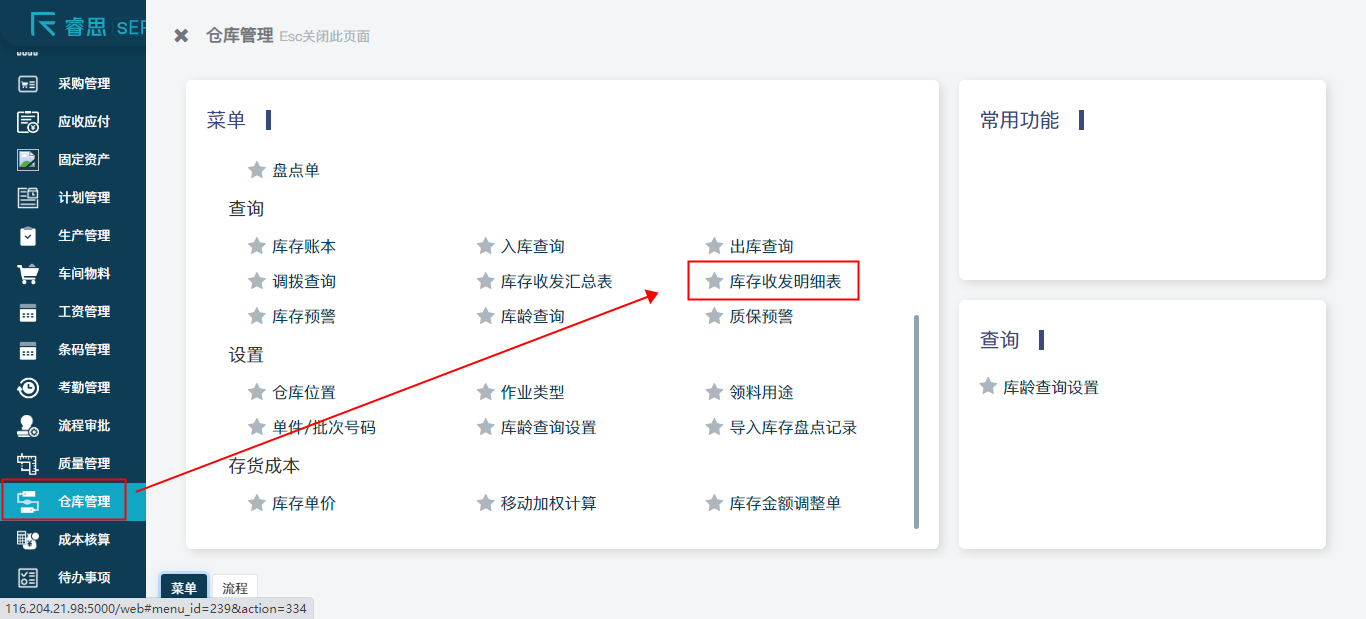
Task: Click the 考勤管理 clock icon
Action: coord(28,388)
